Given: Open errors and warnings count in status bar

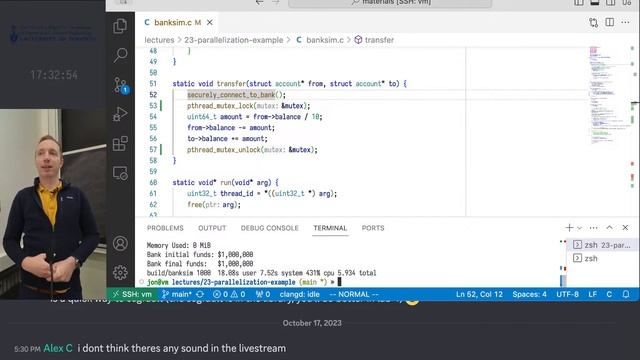Looking at the screenshot, I should (x=229, y=294).
